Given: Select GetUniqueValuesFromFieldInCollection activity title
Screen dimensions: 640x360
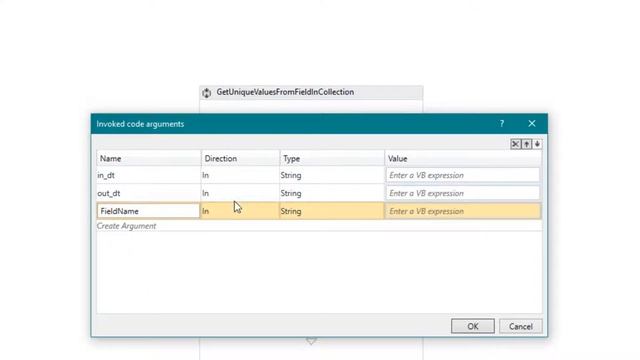Looking at the screenshot, I should coord(285,92).
